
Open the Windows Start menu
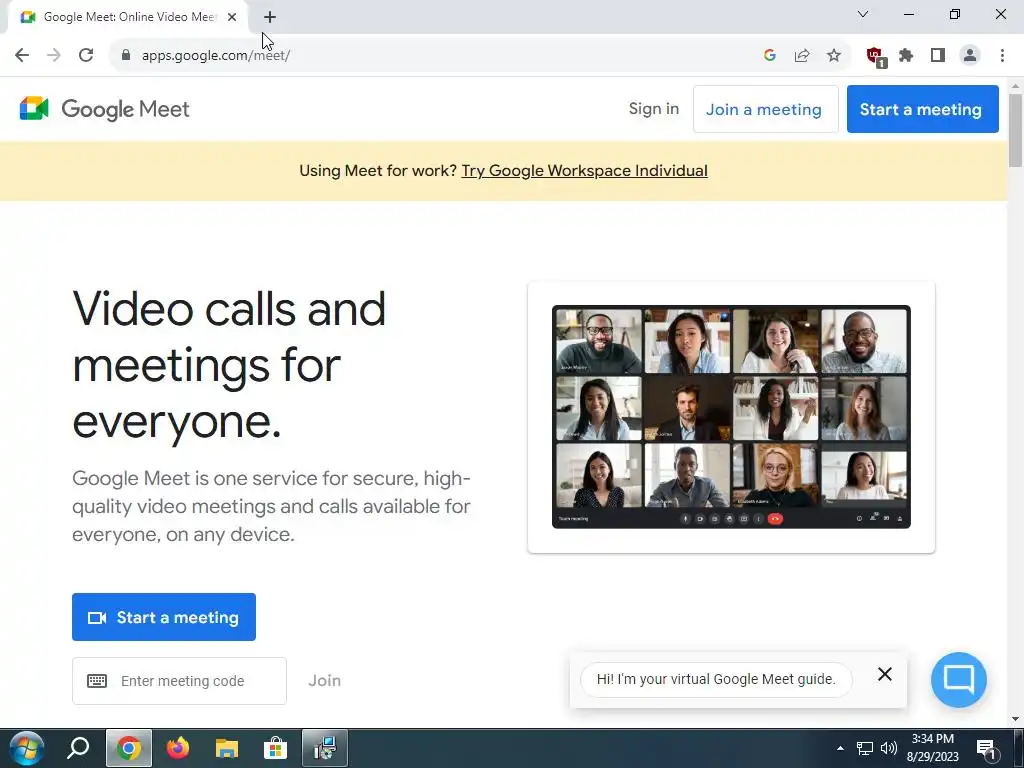click(26, 748)
